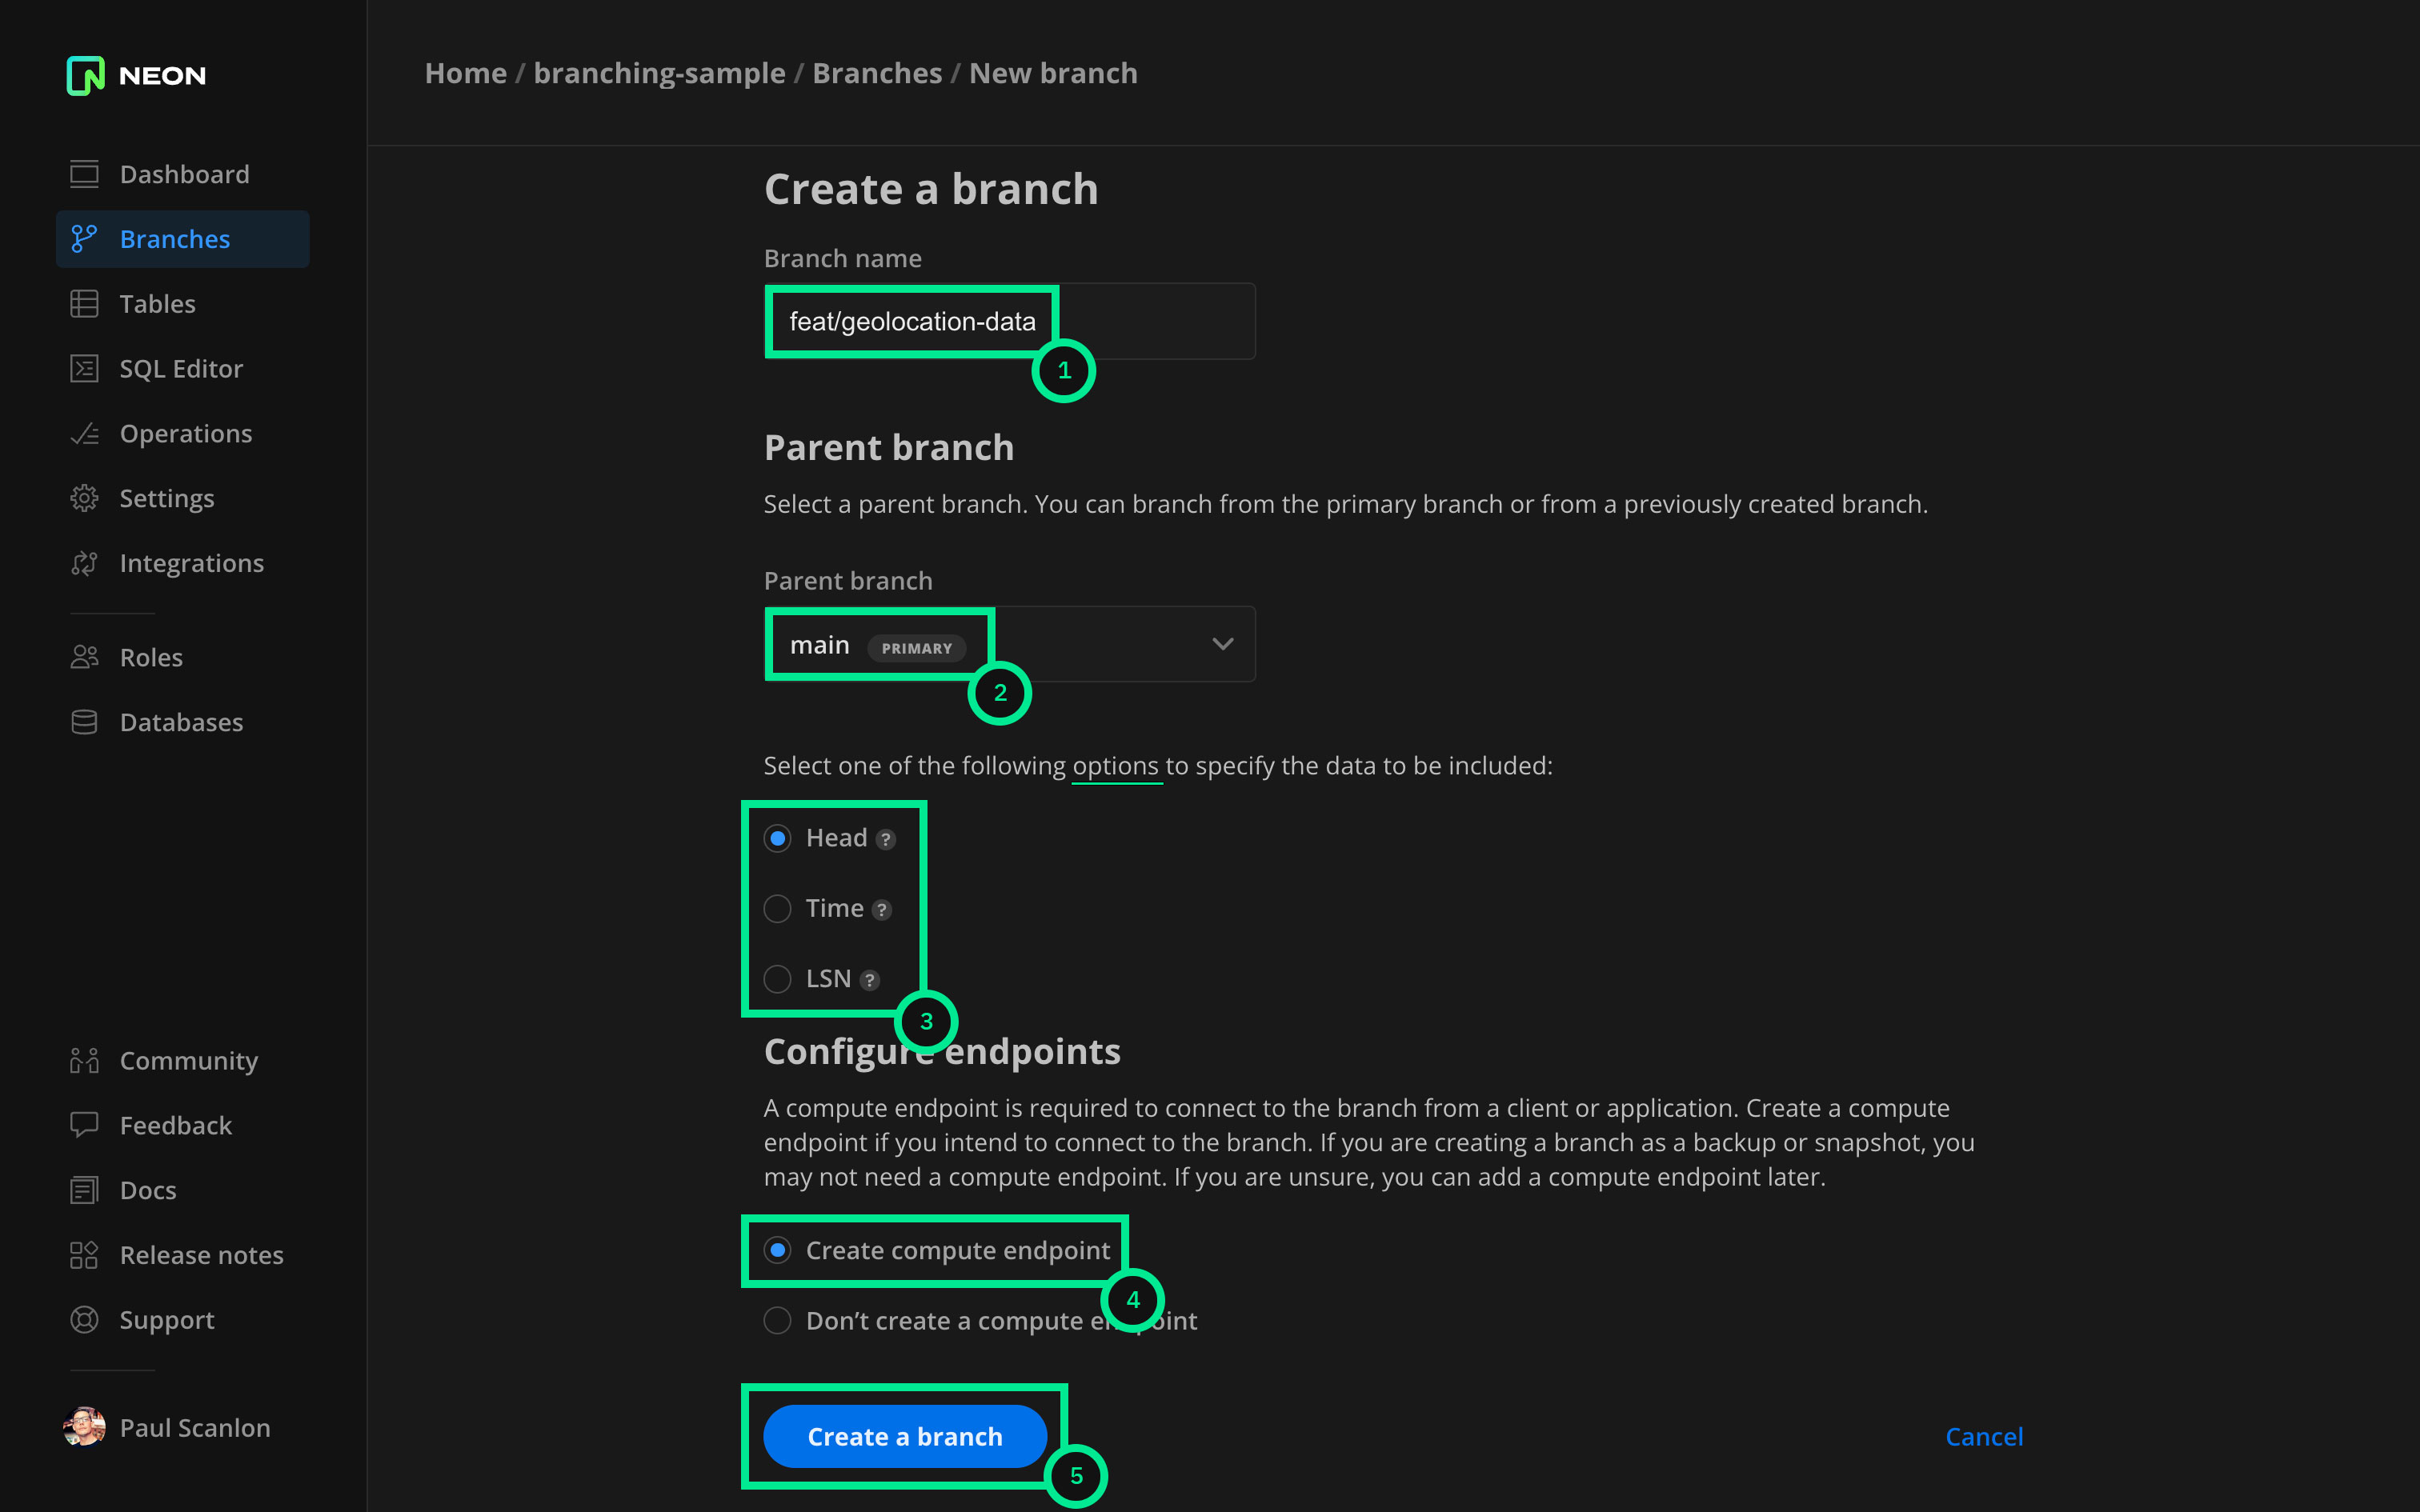
Task: Select the LSN data option
Action: click(x=777, y=978)
